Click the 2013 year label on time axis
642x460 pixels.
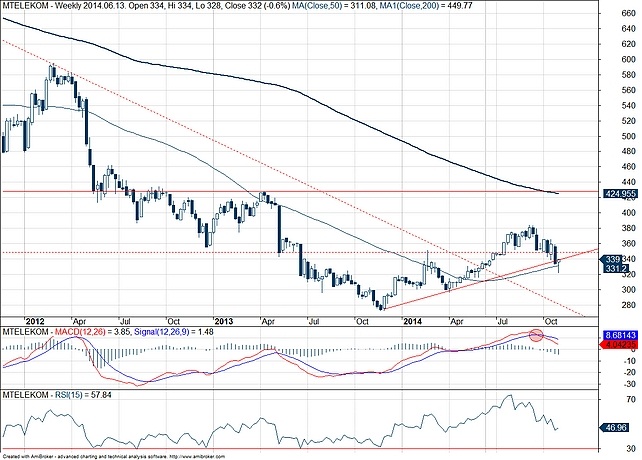[x=224, y=322]
